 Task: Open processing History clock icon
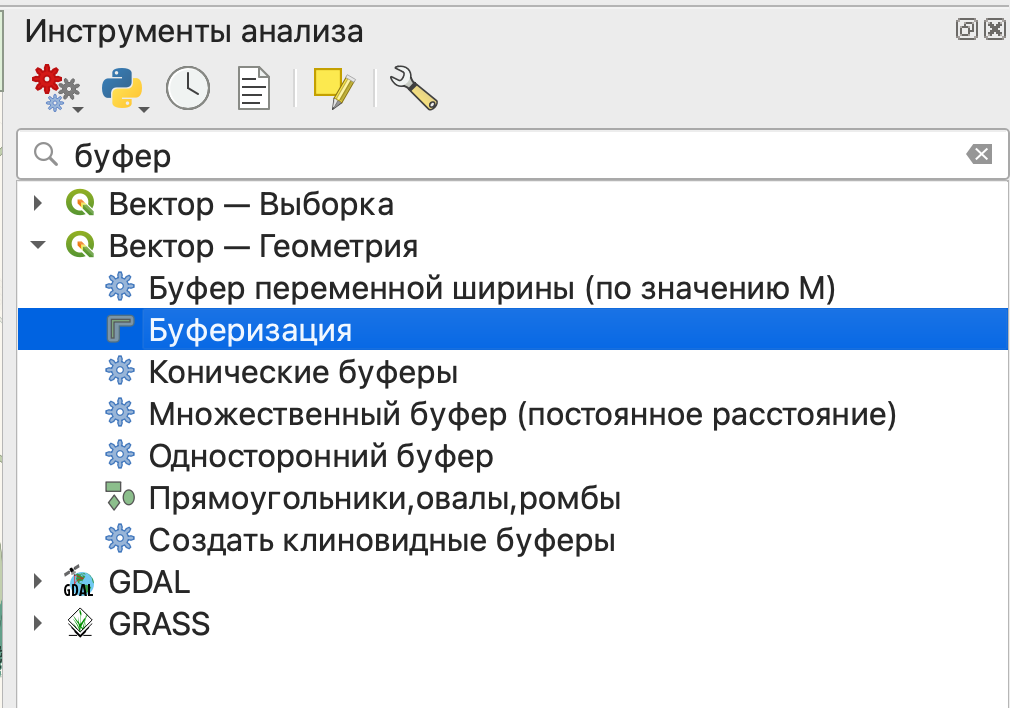(188, 89)
